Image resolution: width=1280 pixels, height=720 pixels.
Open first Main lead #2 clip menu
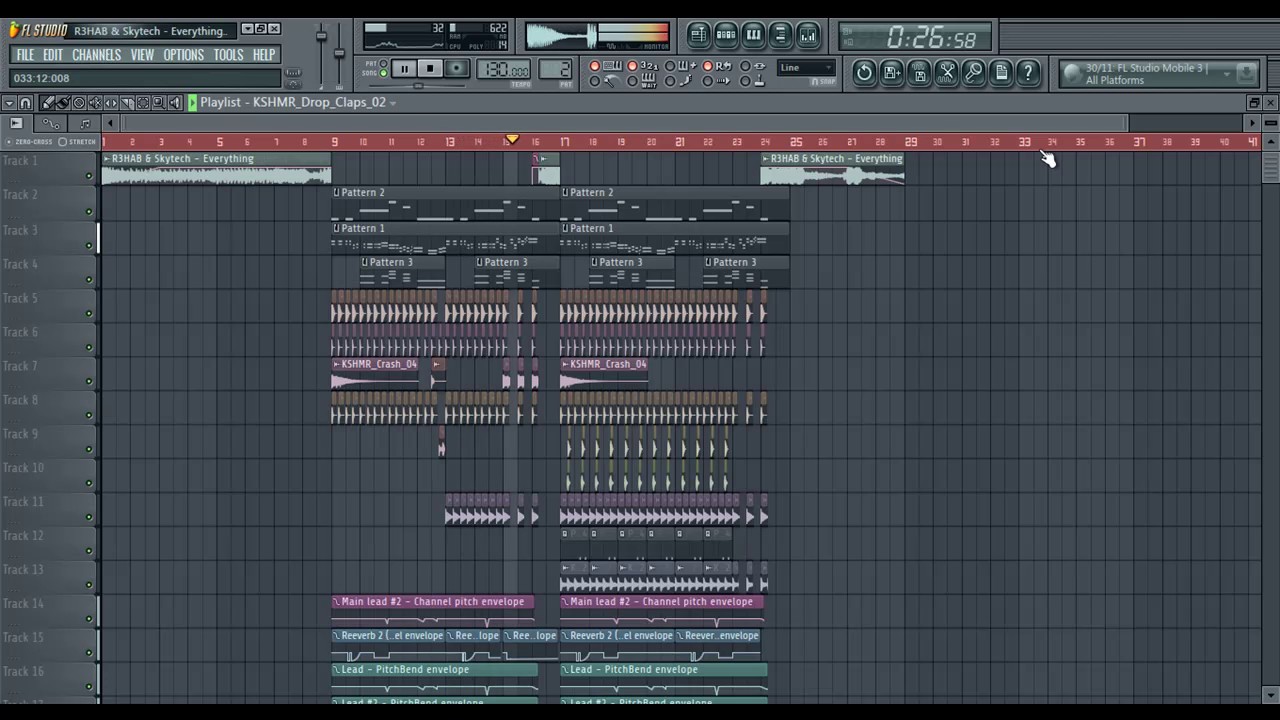[337, 602]
